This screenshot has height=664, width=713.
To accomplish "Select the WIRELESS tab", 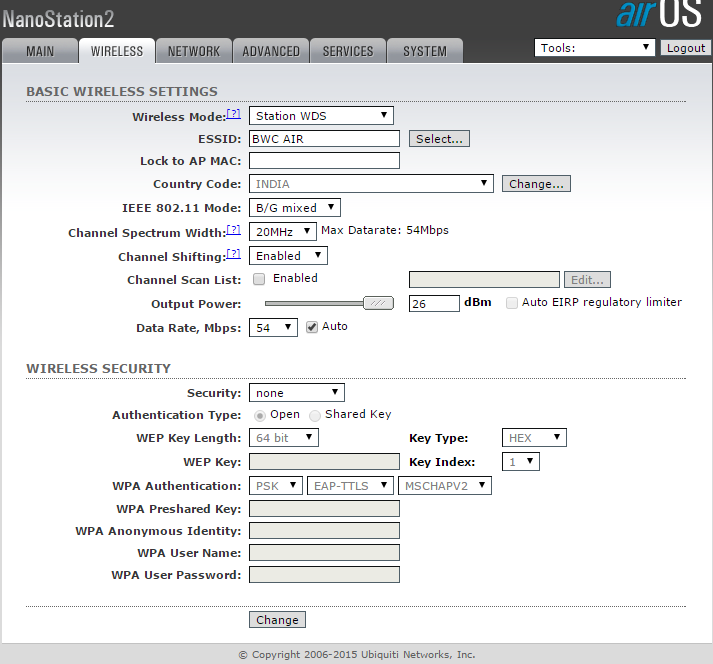I will [117, 51].
